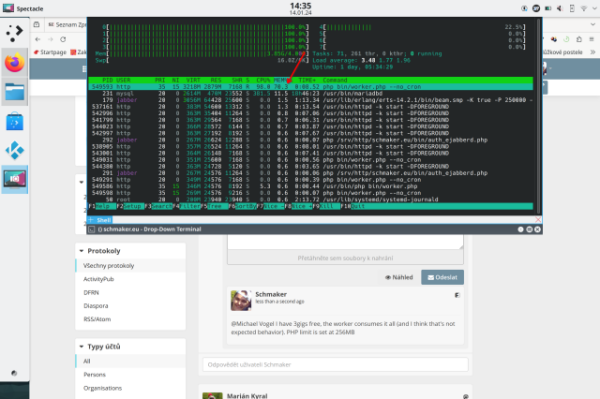
Task: Open the file manager dock icon
Action: pyautogui.click(x=15, y=92)
